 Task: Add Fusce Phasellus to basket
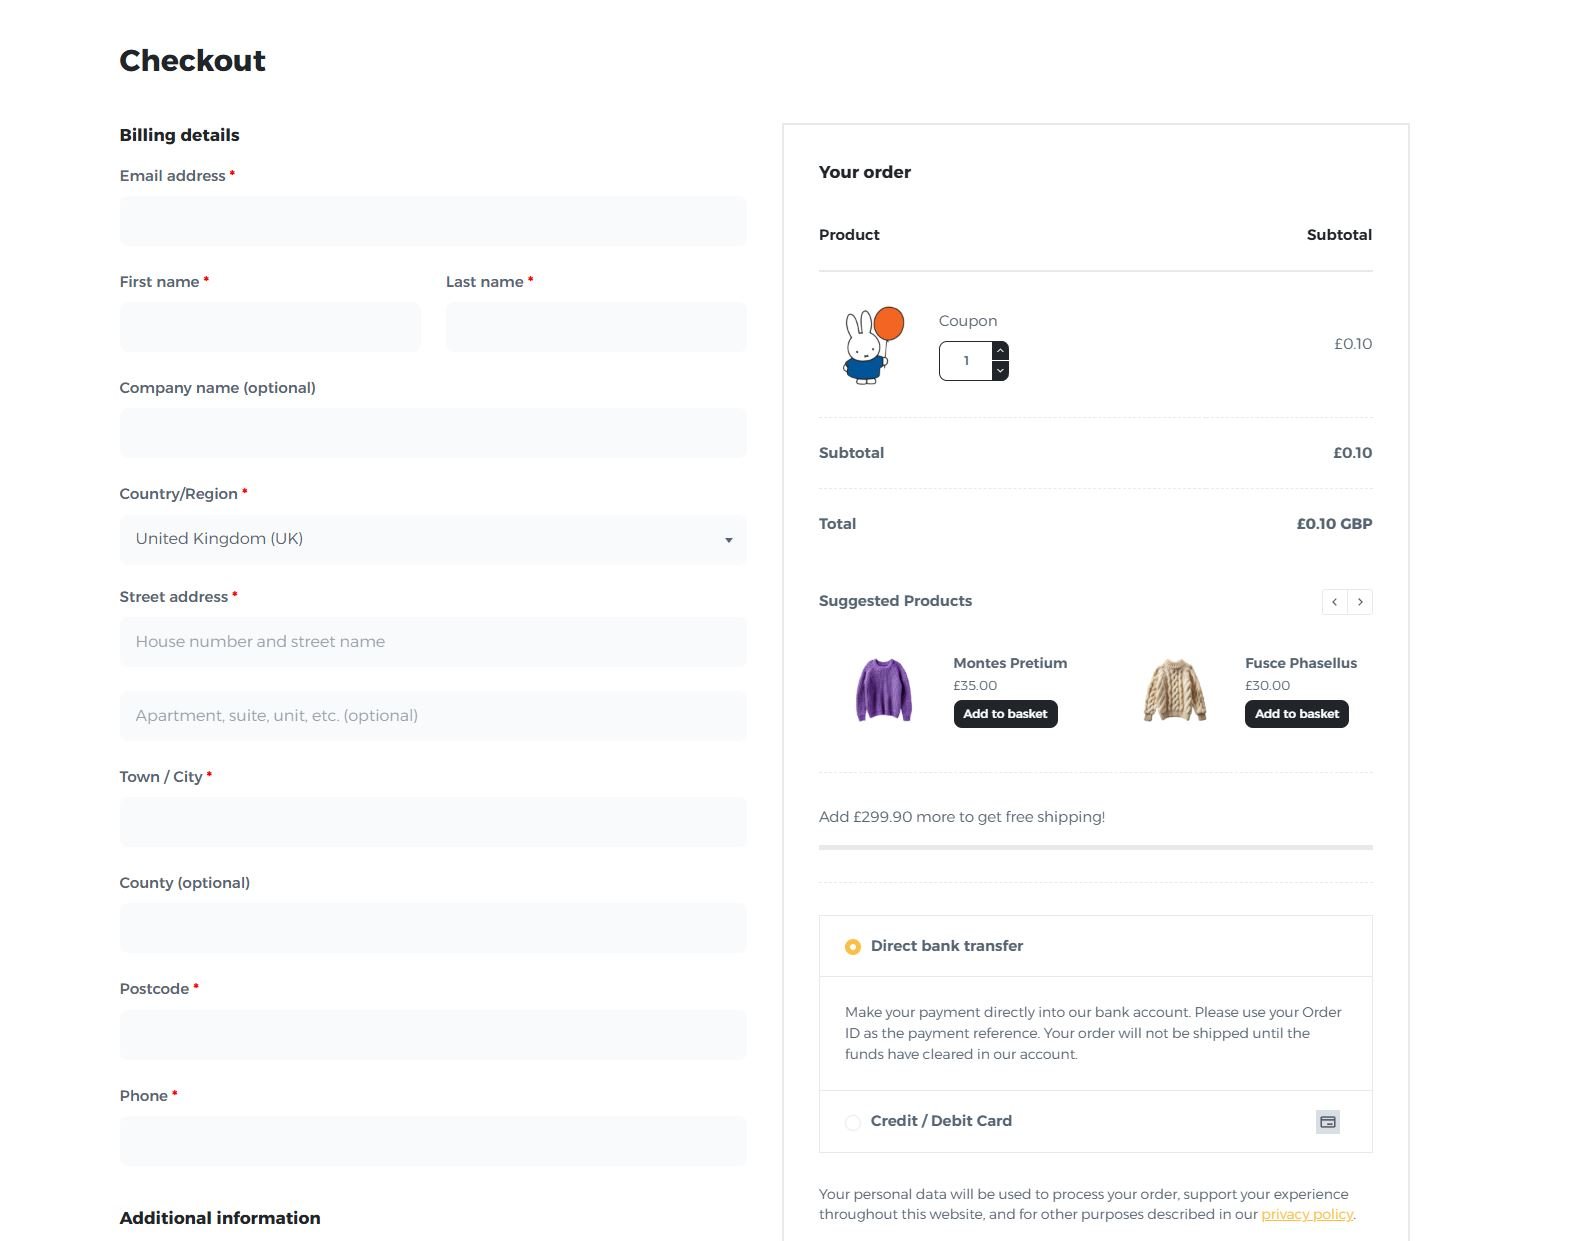click(x=1296, y=714)
